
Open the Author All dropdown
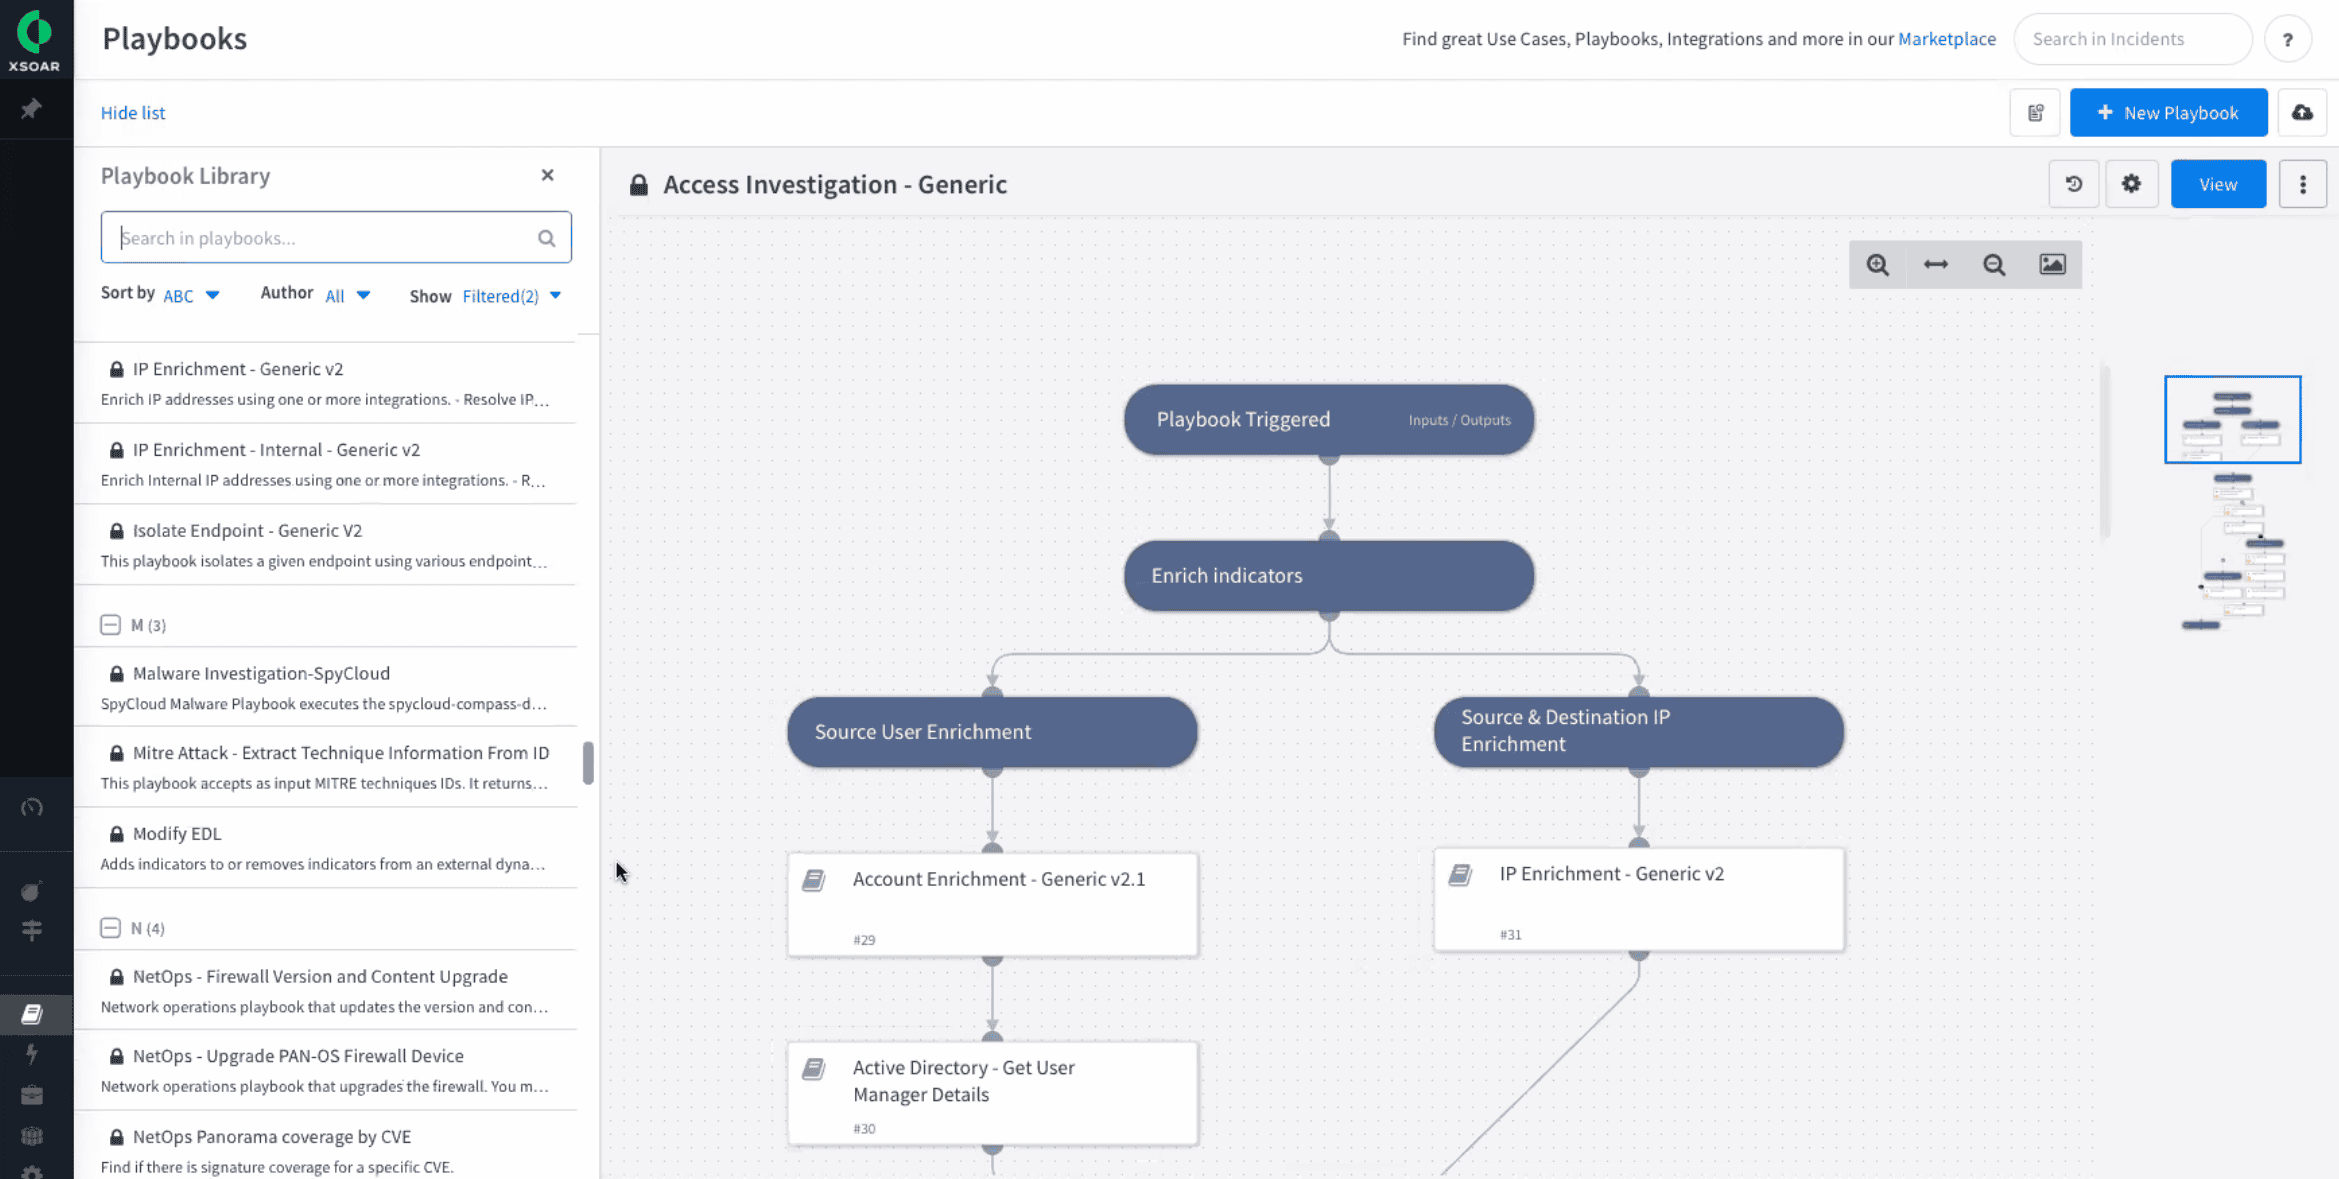coord(347,296)
